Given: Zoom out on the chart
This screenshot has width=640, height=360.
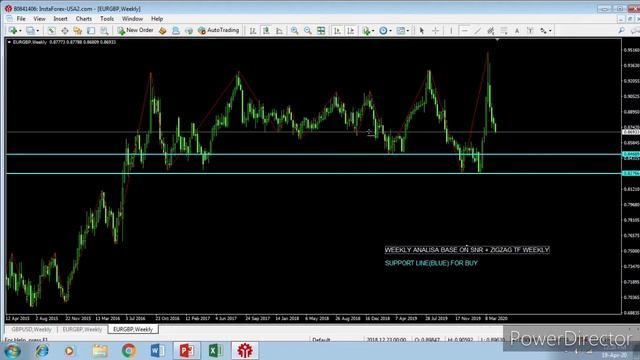Looking at the screenshot, I should 308,31.
